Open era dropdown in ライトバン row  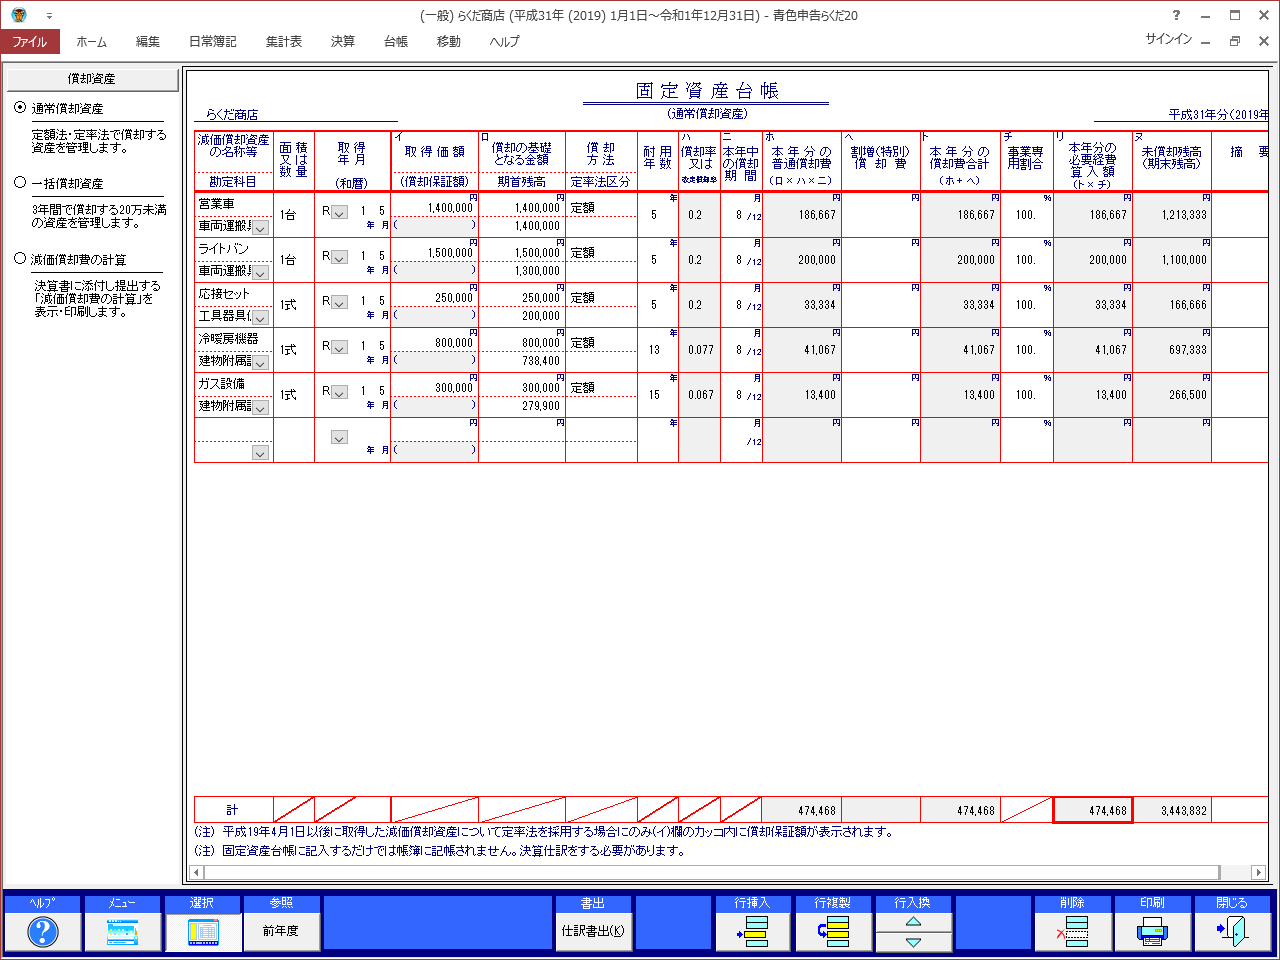(x=339, y=257)
